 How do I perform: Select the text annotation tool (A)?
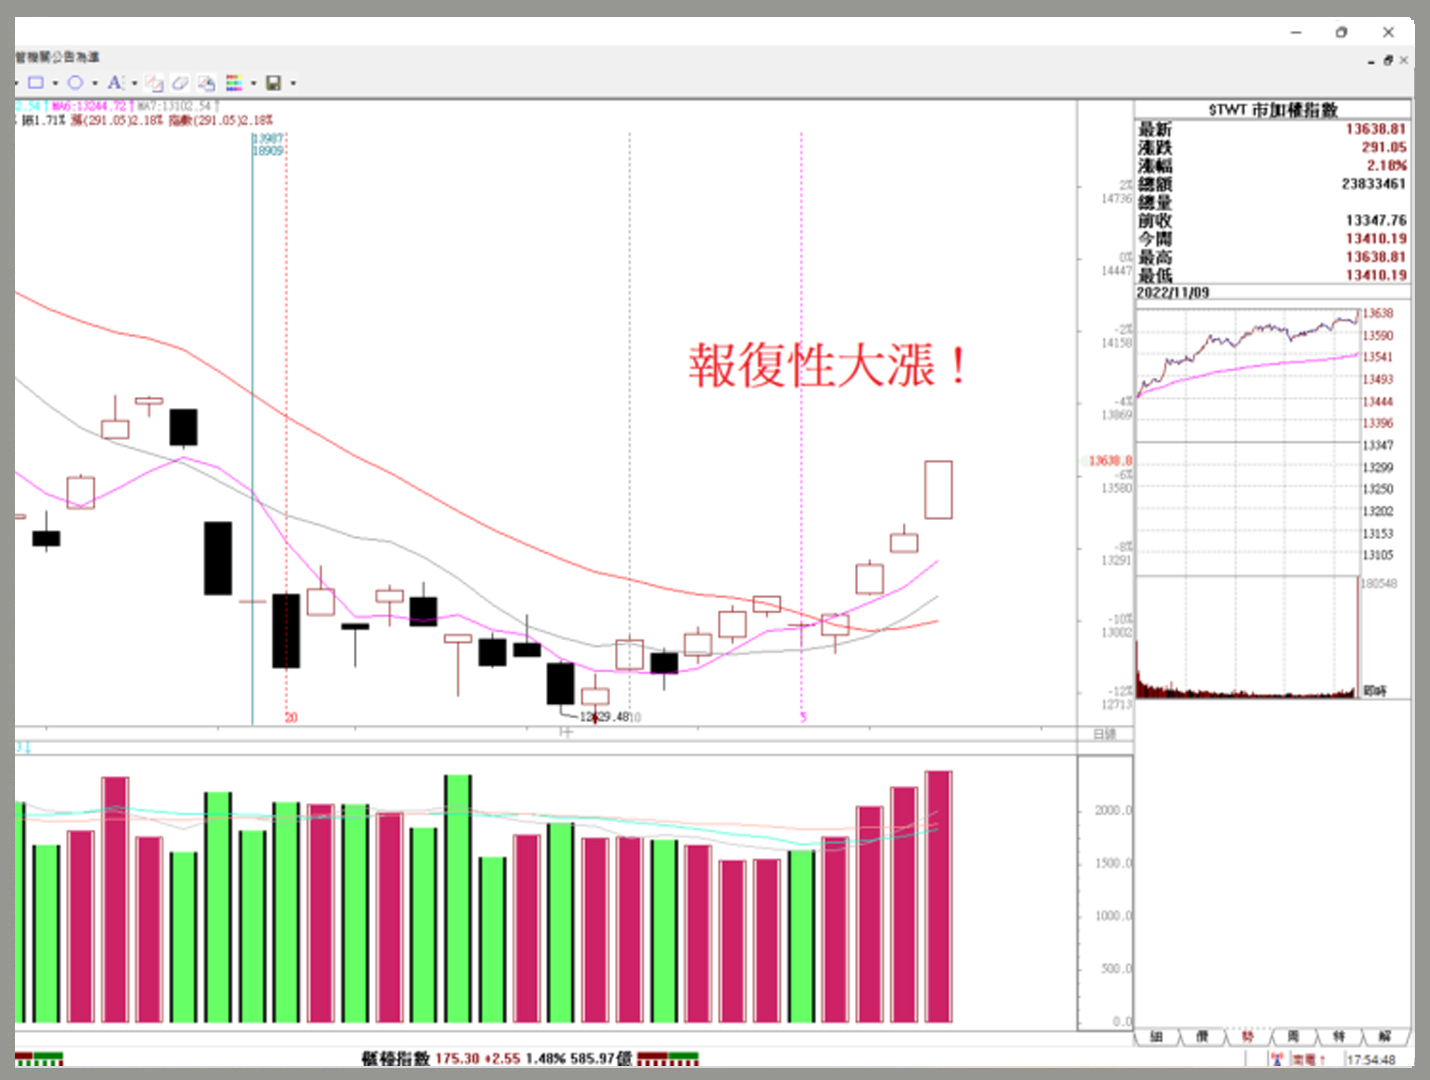tap(115, 83)
